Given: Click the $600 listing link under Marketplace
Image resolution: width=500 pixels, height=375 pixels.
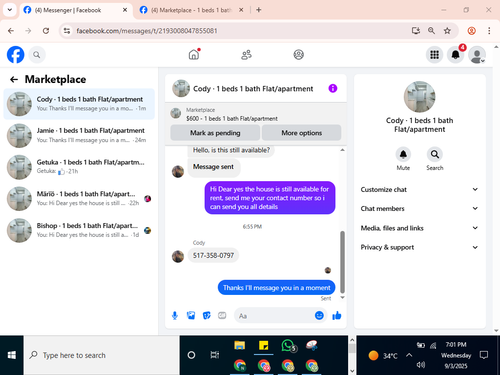Looking at the screenshot, I should coord(232,119).
